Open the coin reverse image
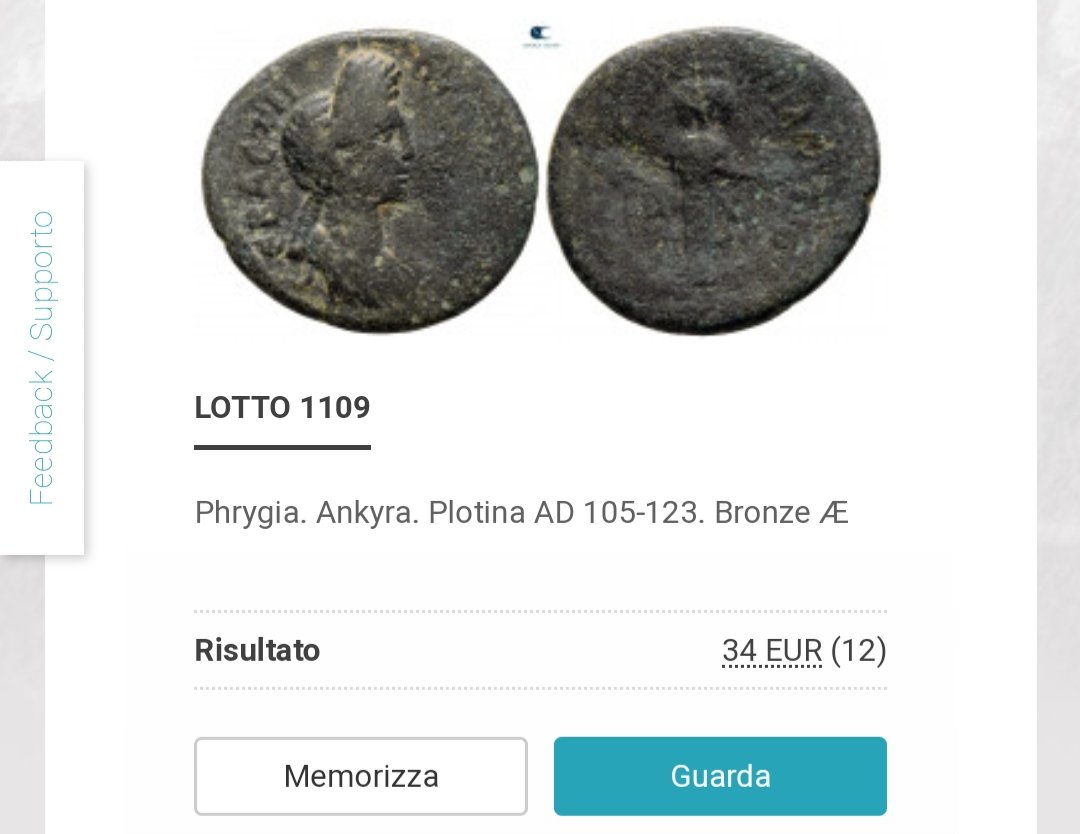 (x=714, y=181)
